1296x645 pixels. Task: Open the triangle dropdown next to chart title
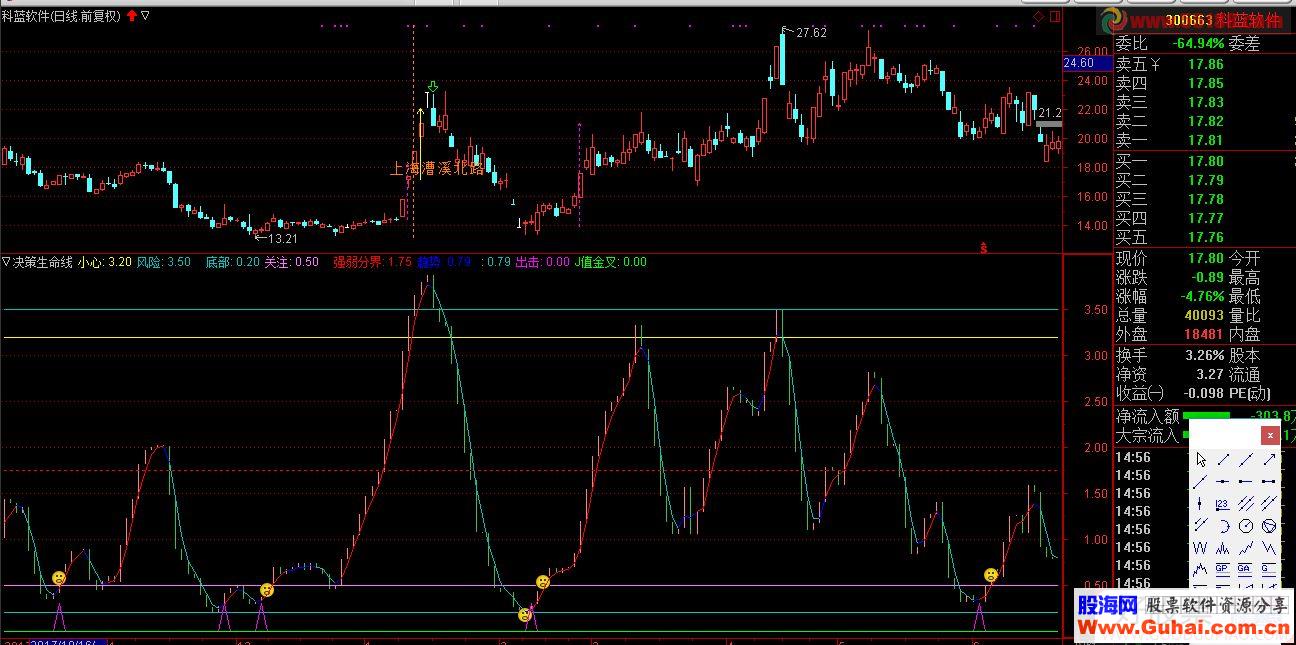point(145,15)
